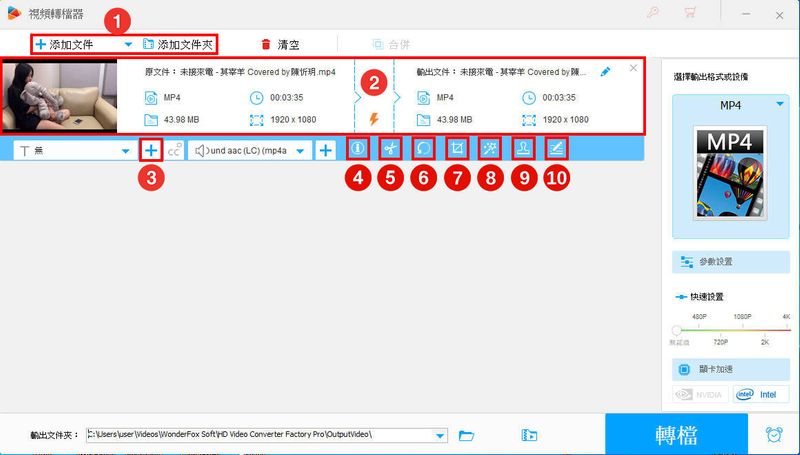The height and width of the screenshot is (455, 800).
Task: Select the NVIDIA acceleration option
Action: tap(700, 394)
